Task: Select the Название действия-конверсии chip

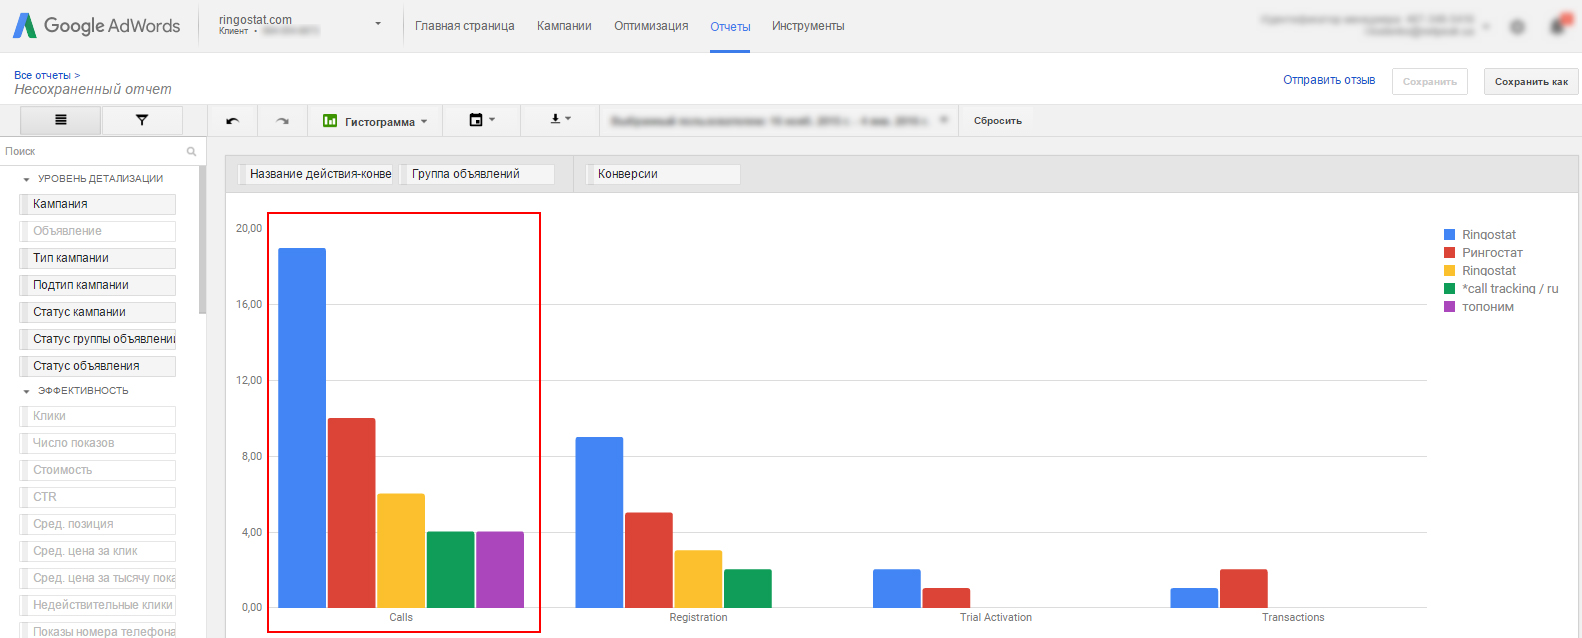Action: click(316, 174)
